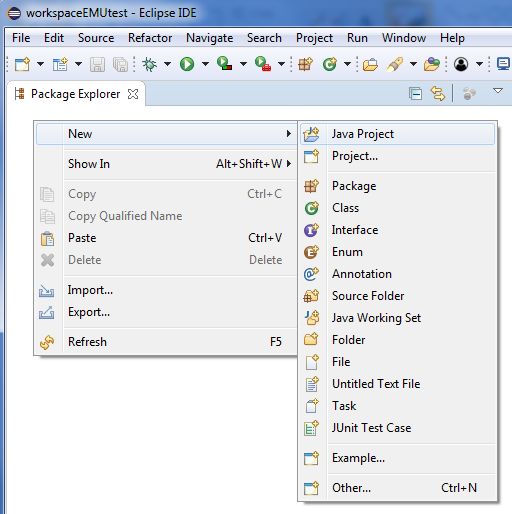Image resolution: width=512 pixels, height=514 pixels.
Task: Select Other... in the New submenu
Action: [x=398, y=488]
